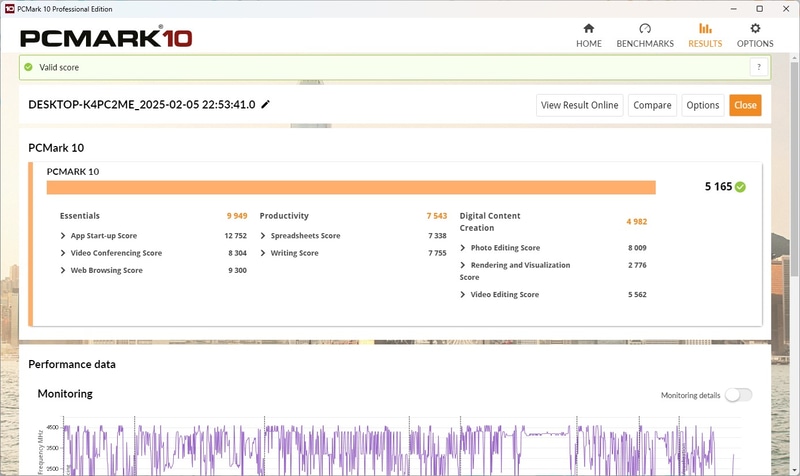The width and height of the screenshot is (800, 476).
Task: Click the pencil icon to rename result
Action: 265,105
